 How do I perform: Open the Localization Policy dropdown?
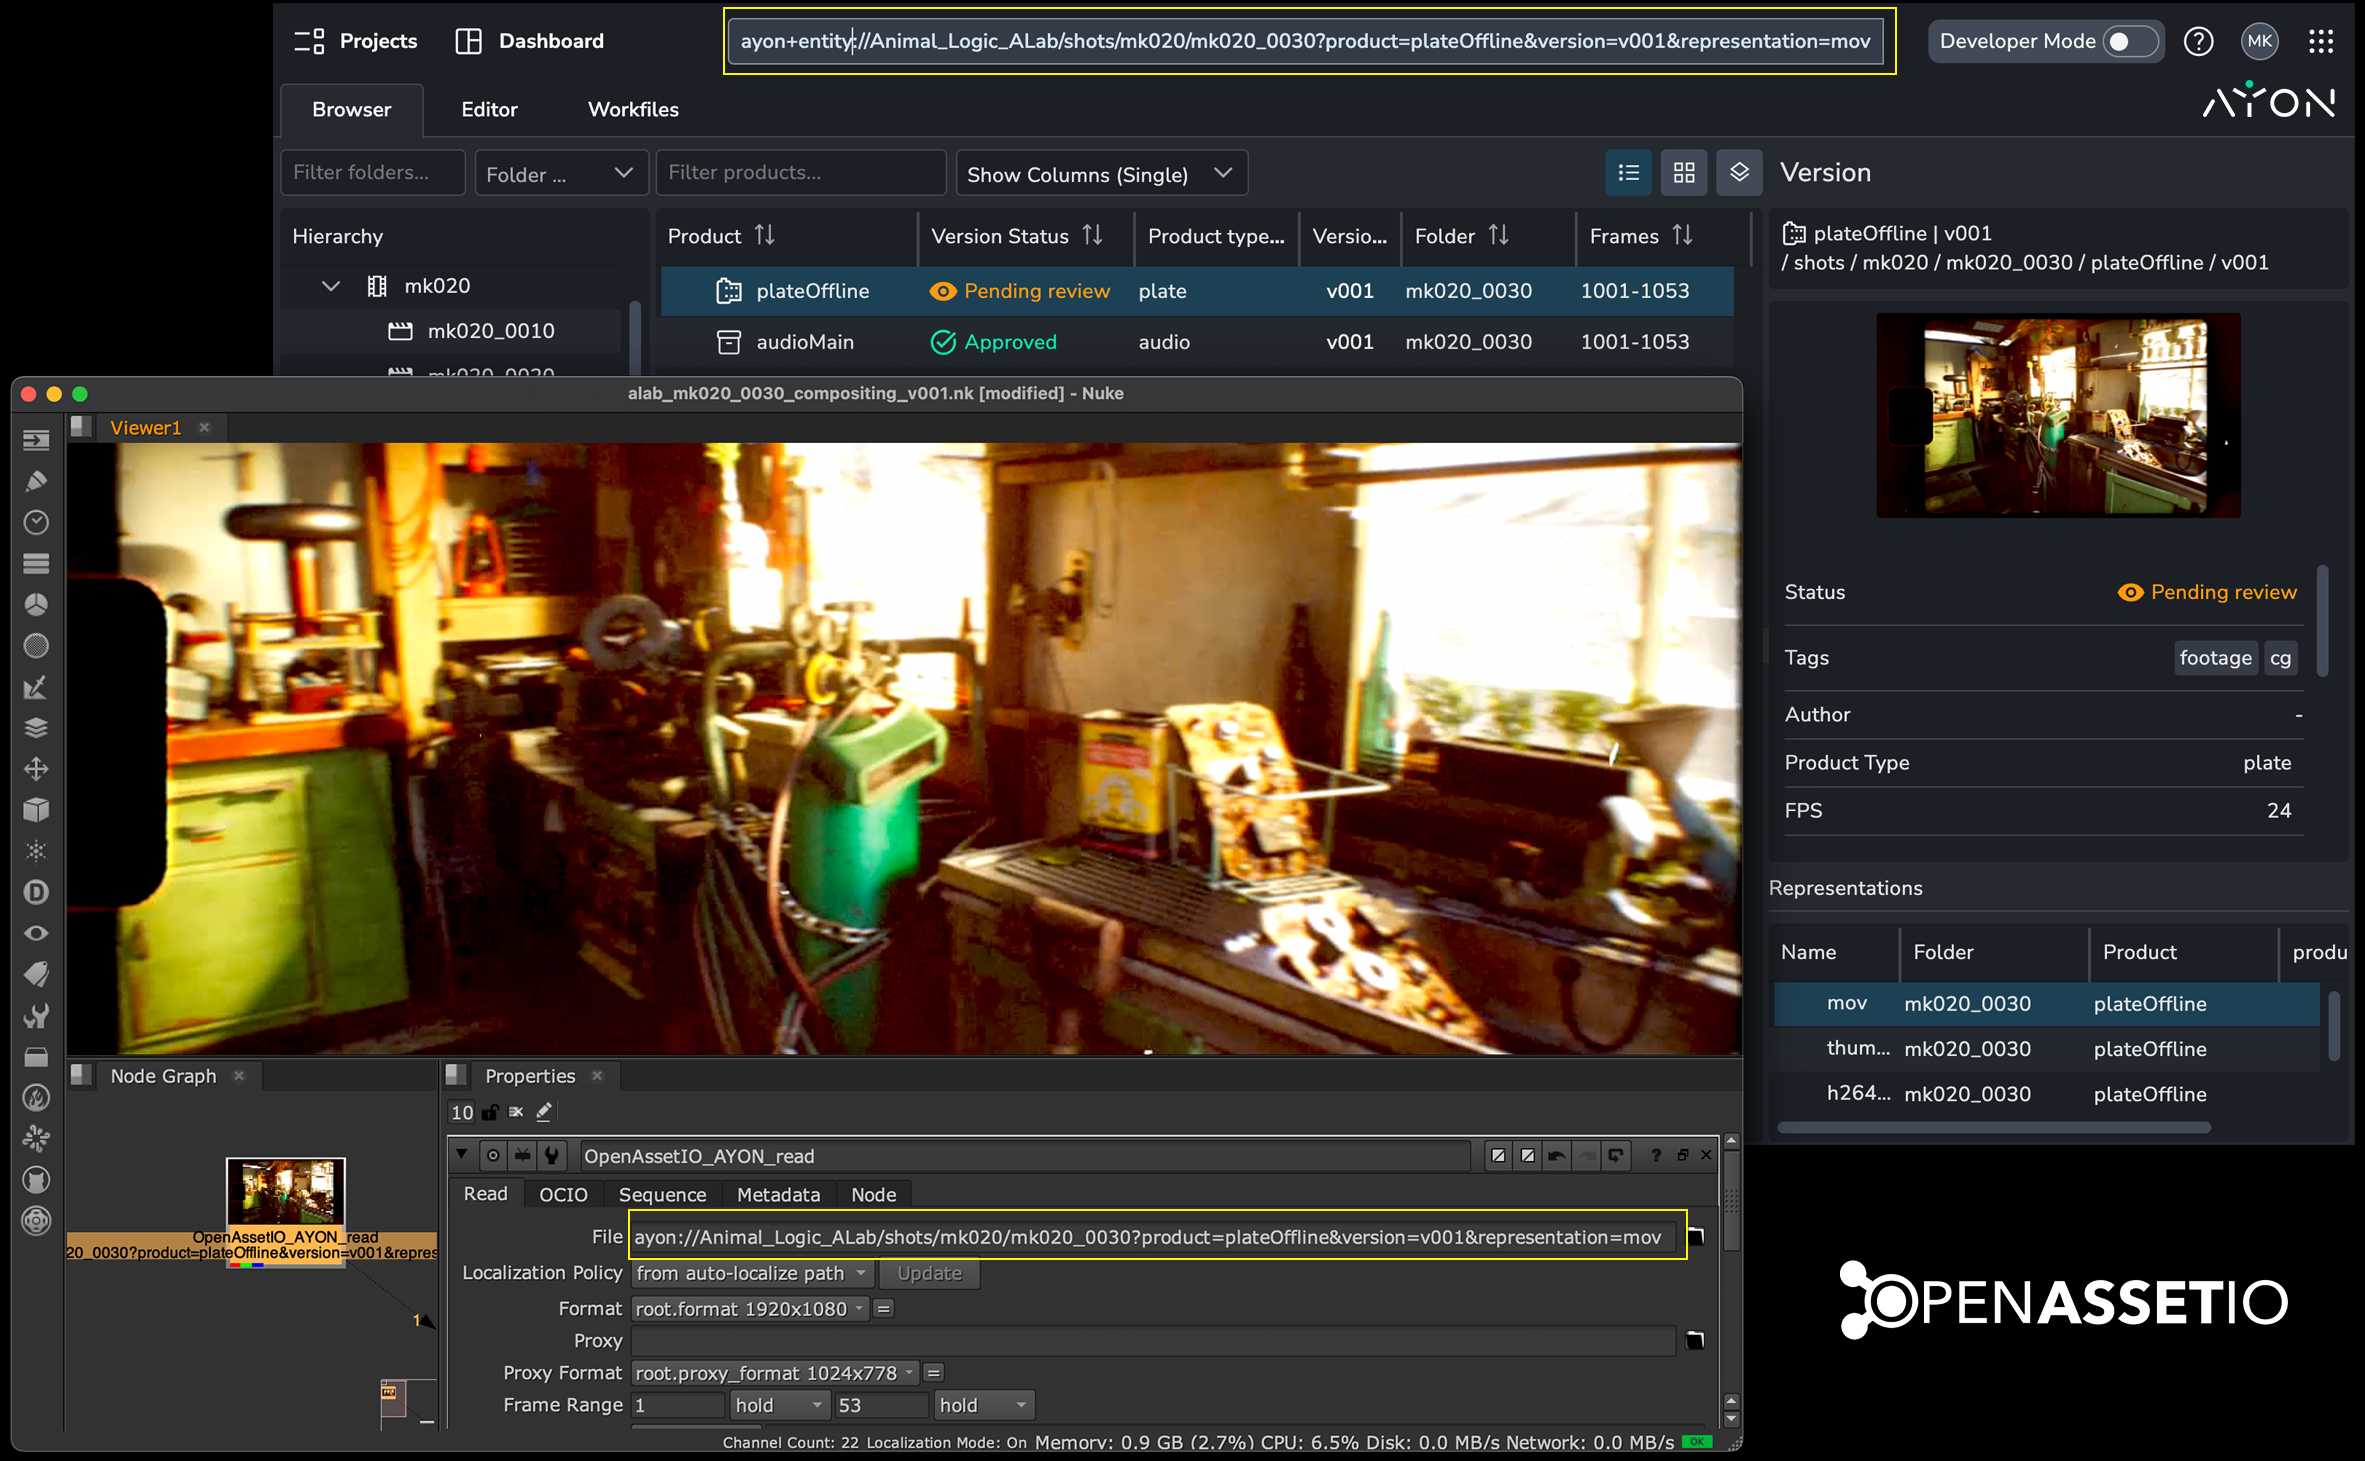tap(752, 1273)
